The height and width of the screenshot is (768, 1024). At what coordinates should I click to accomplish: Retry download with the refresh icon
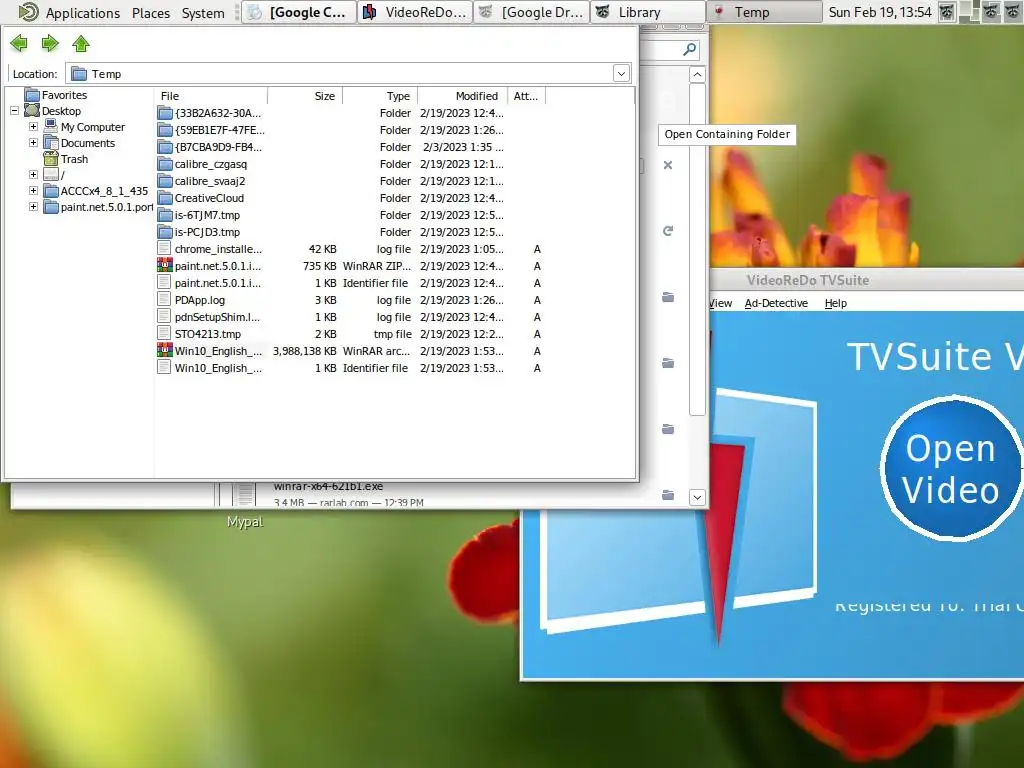(x=667, y=231)
